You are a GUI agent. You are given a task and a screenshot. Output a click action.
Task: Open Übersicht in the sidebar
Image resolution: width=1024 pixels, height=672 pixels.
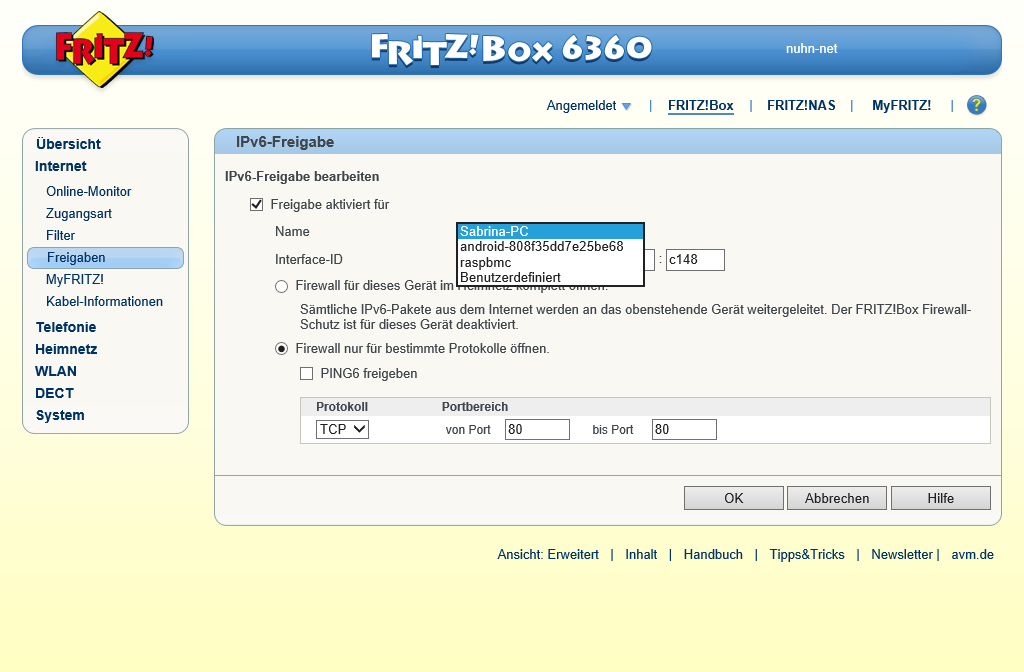coord(68,144)
